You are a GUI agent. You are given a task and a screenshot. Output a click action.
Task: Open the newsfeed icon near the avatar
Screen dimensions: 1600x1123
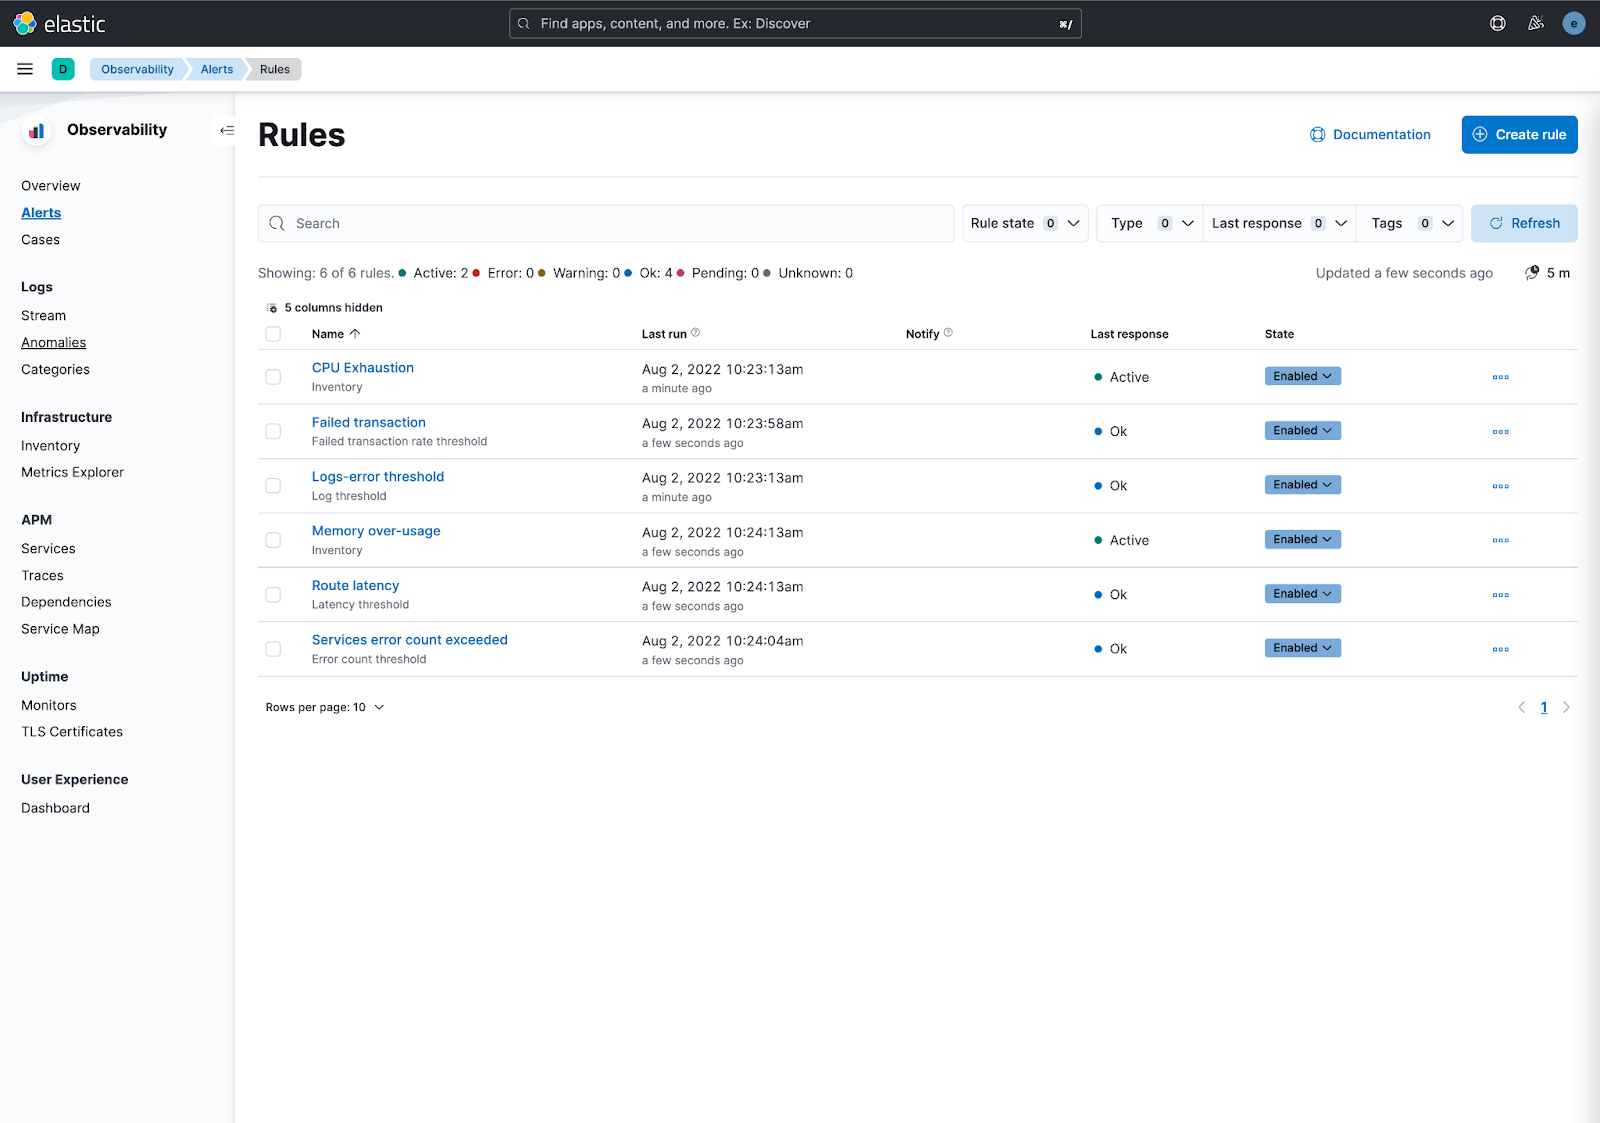point(1536,23)
